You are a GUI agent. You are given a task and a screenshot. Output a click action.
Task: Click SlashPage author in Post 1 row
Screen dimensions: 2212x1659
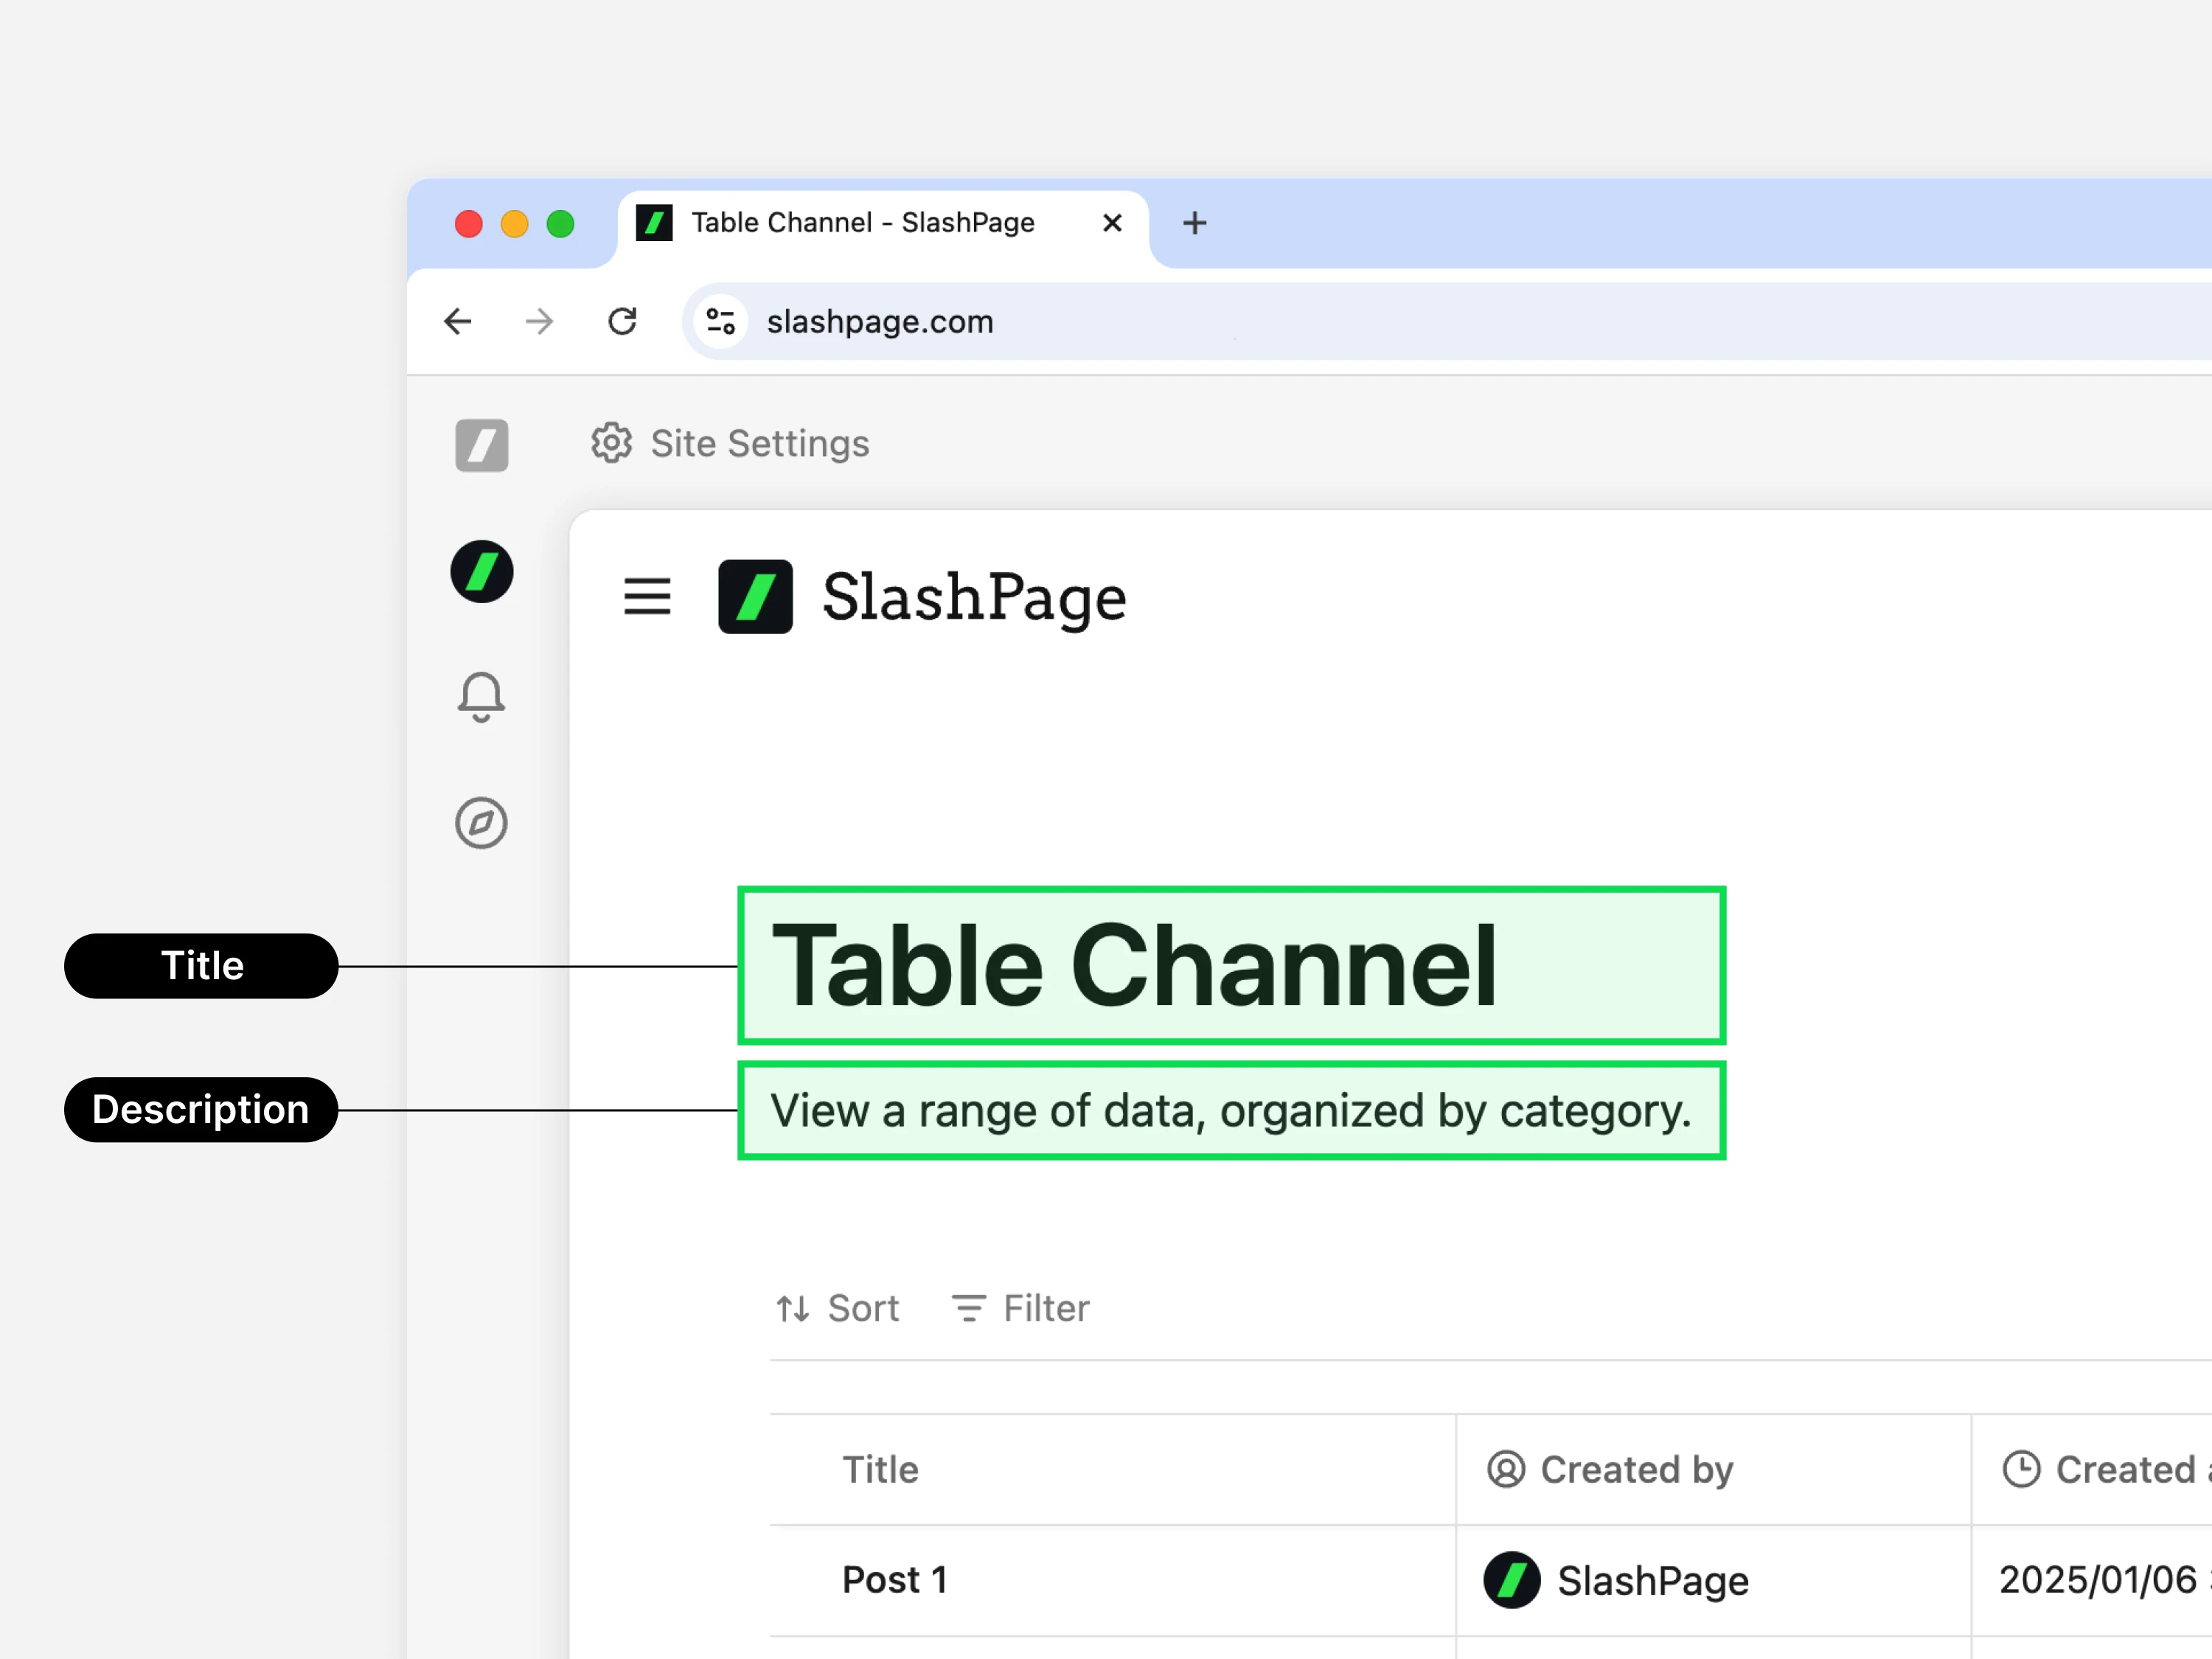1617,1580
